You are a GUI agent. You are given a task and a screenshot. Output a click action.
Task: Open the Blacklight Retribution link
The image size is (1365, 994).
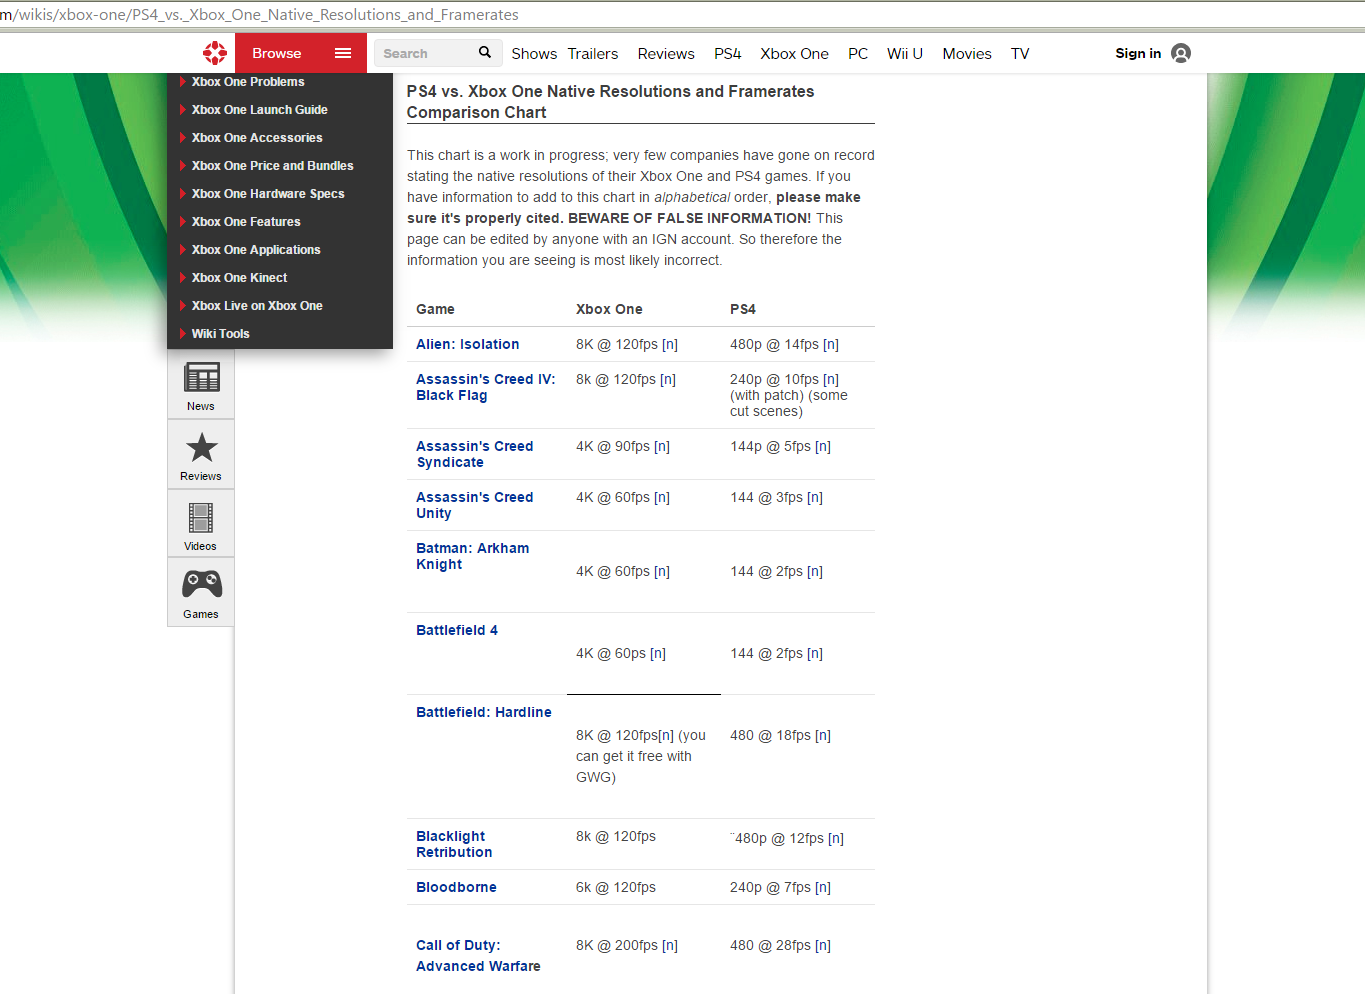tap(454, 844)
